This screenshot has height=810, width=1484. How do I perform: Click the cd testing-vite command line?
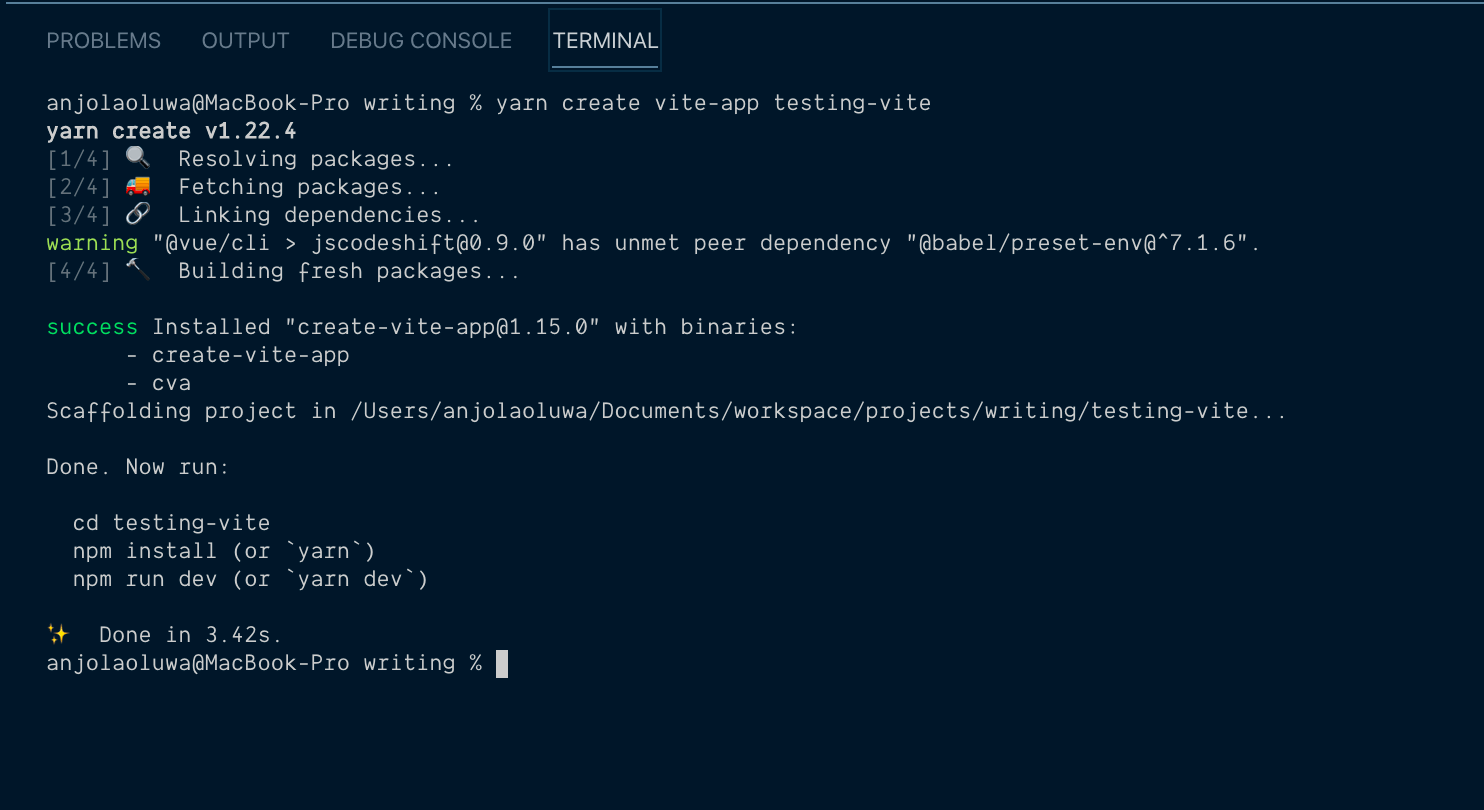[x=170, y=522]
